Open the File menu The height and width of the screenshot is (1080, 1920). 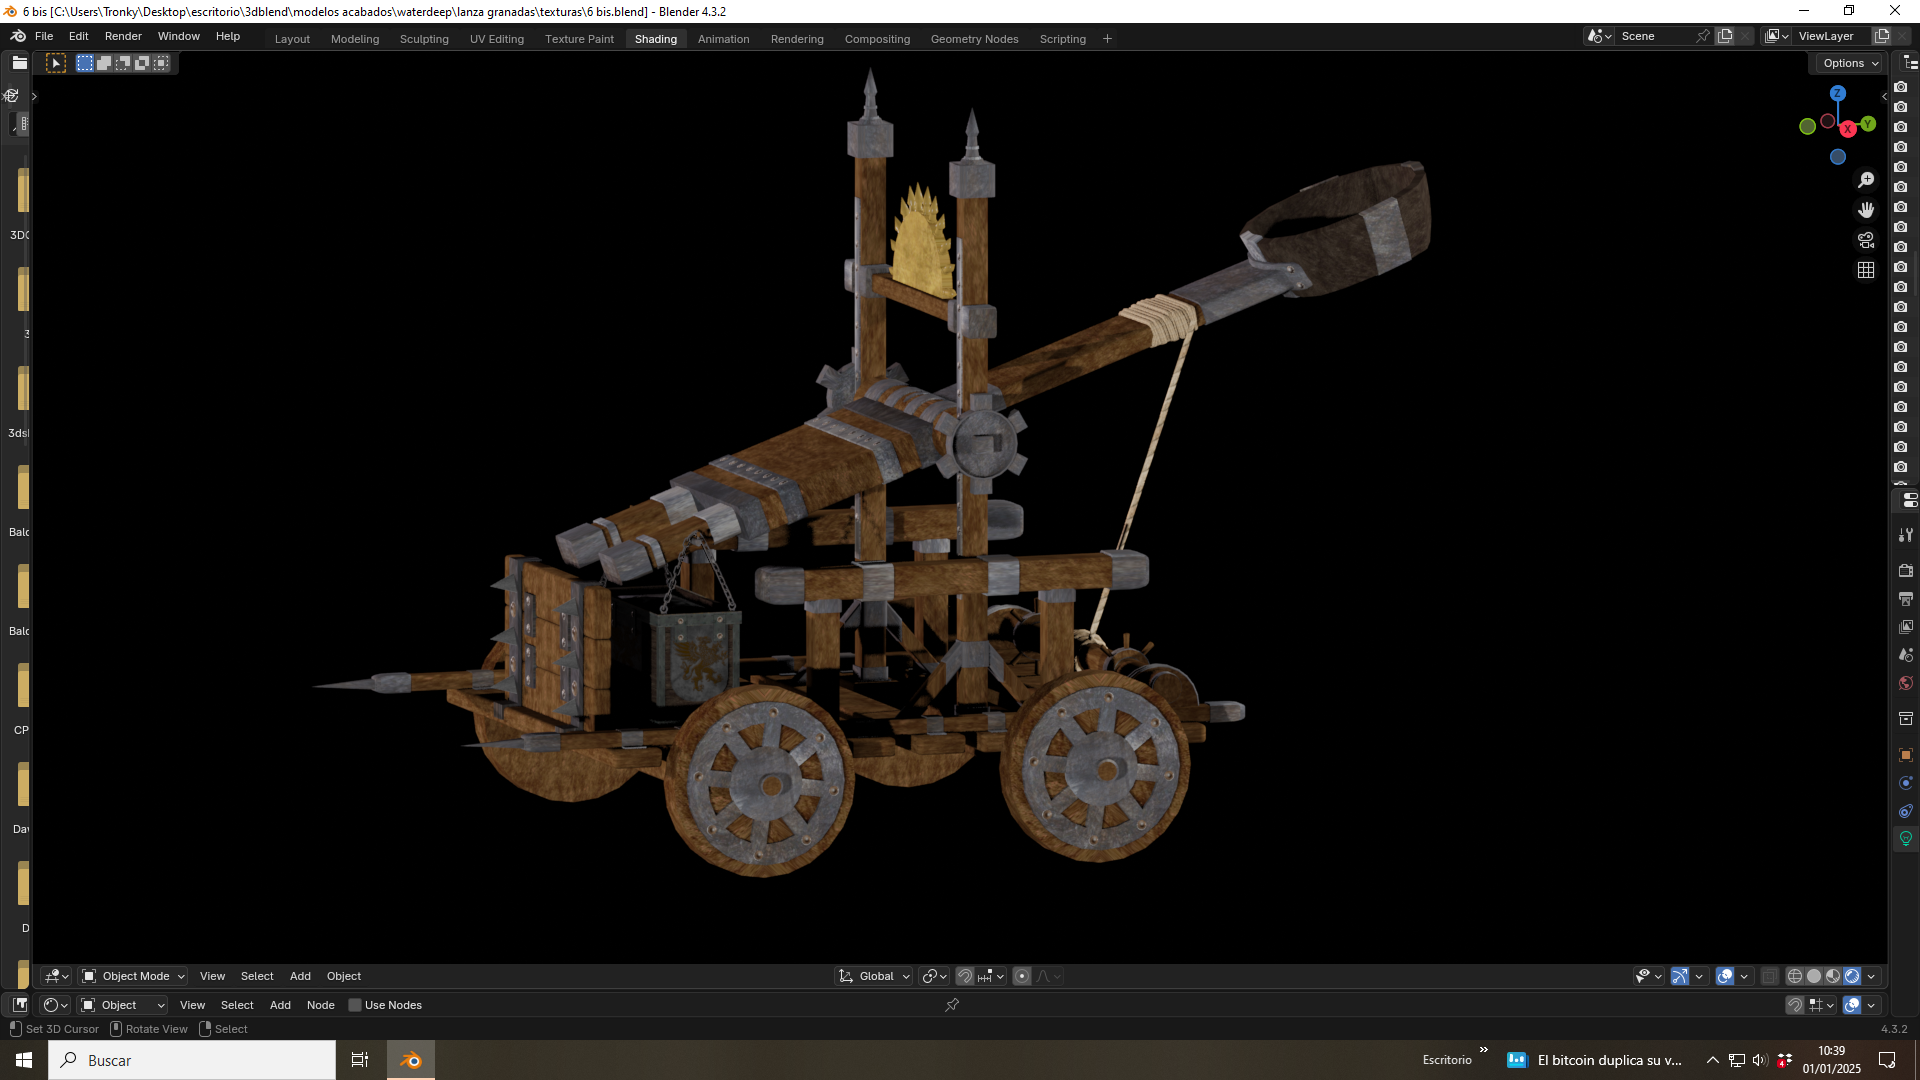(x=44, y=36)
